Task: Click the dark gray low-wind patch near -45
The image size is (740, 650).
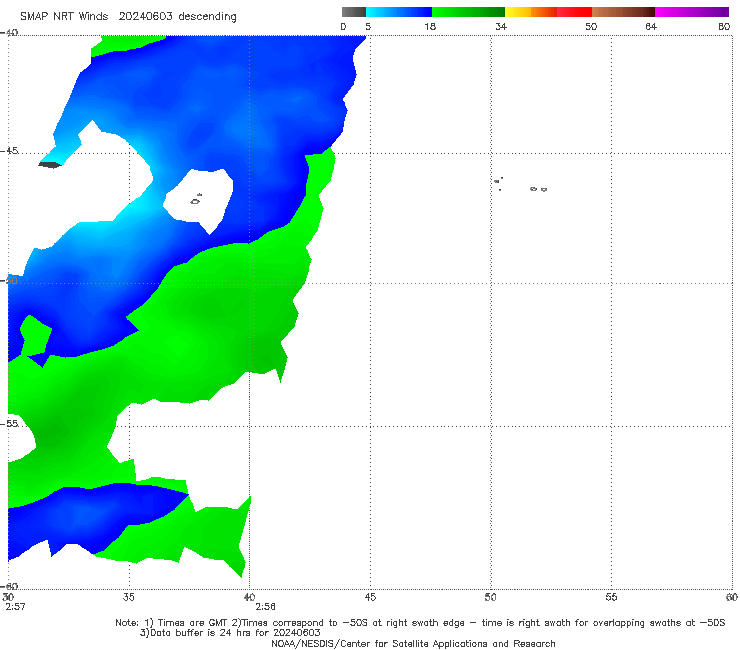Action: click(50, 165)
